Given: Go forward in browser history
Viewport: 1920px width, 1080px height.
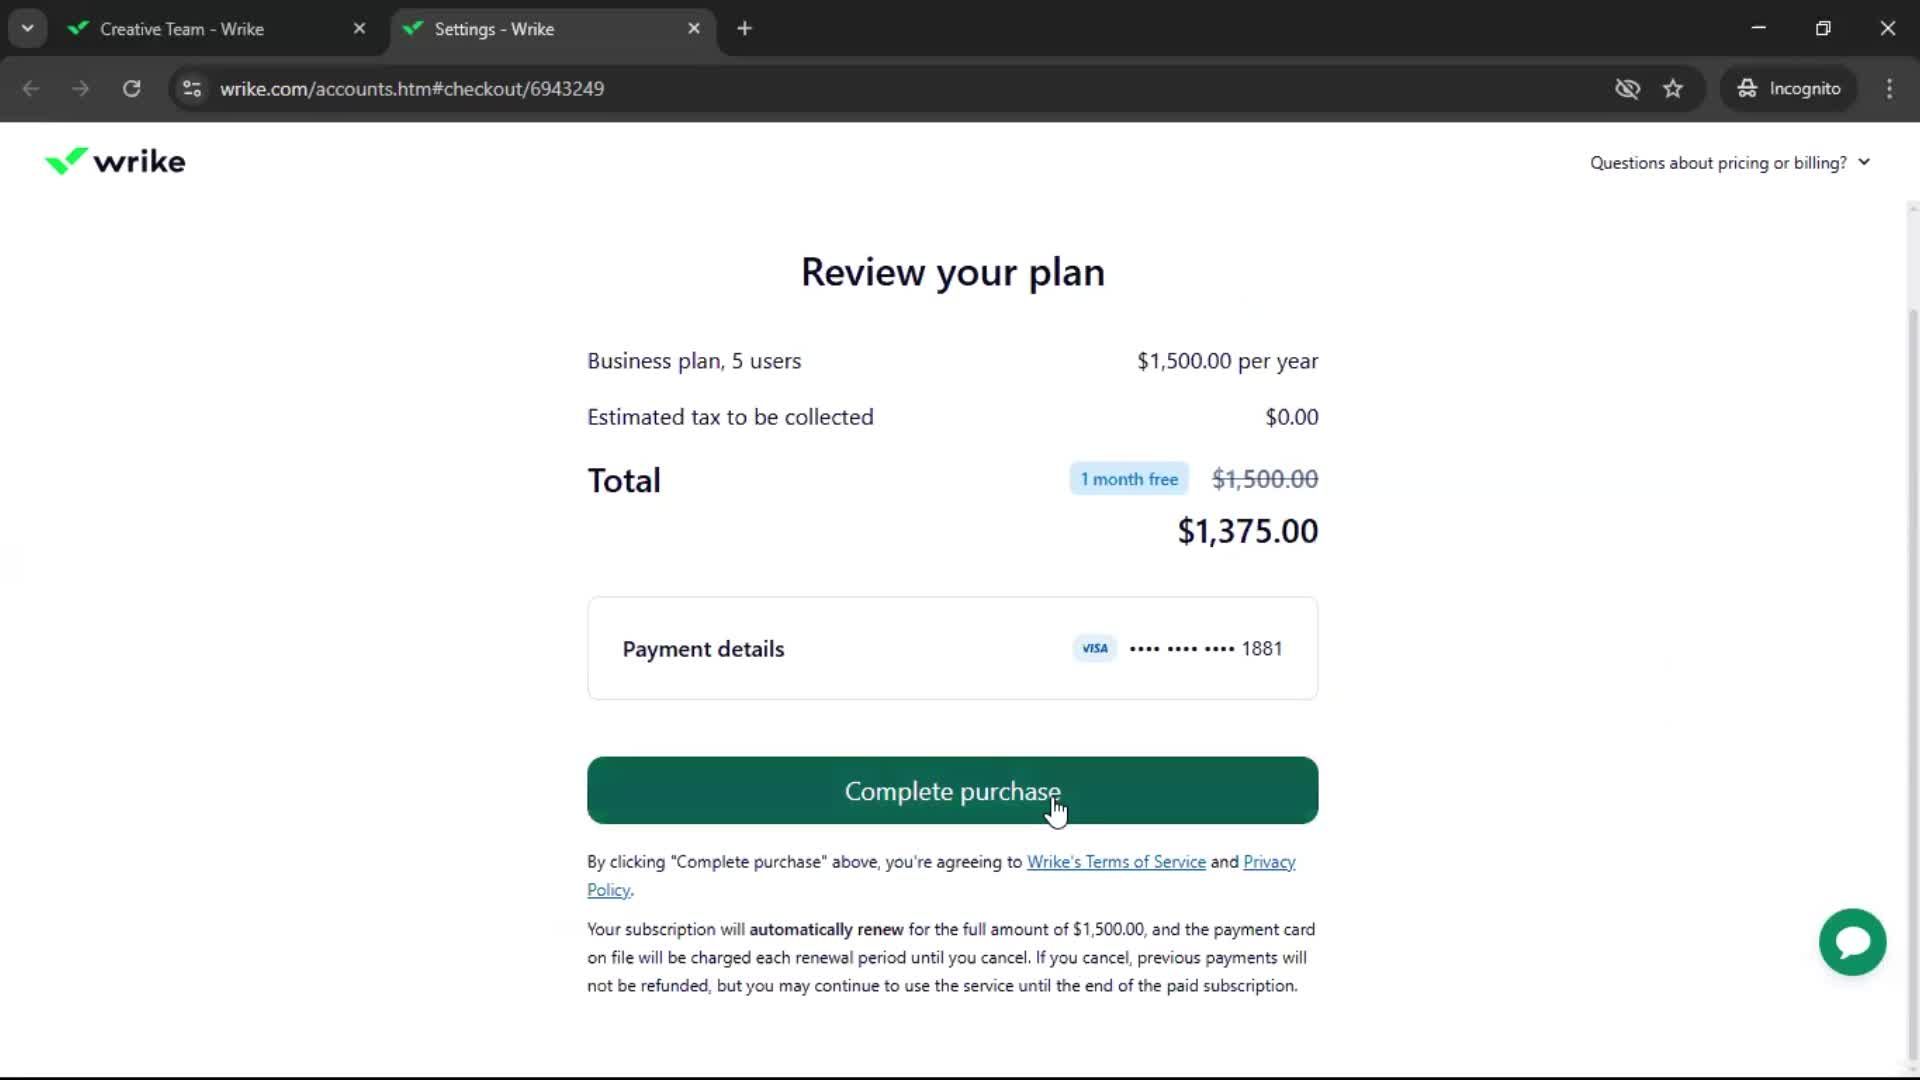Looking at the screenshot, I should tap(81, 88).
